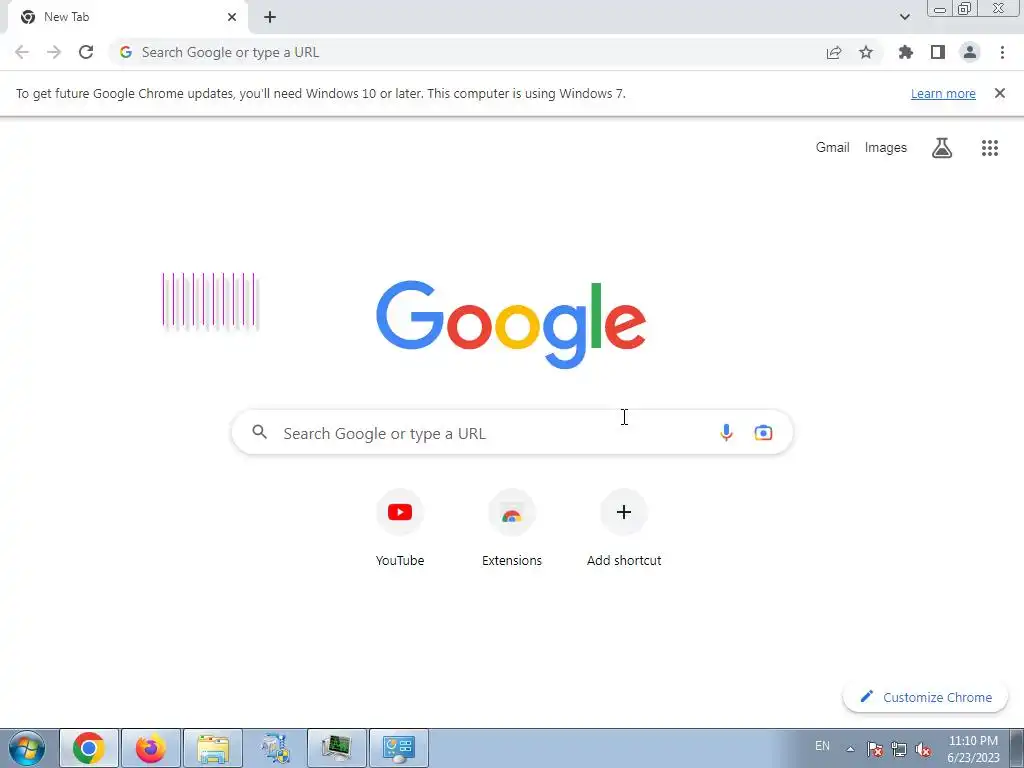The image size is (1024, 768).
Task: Open the side panel
Action: click(938, 52)
